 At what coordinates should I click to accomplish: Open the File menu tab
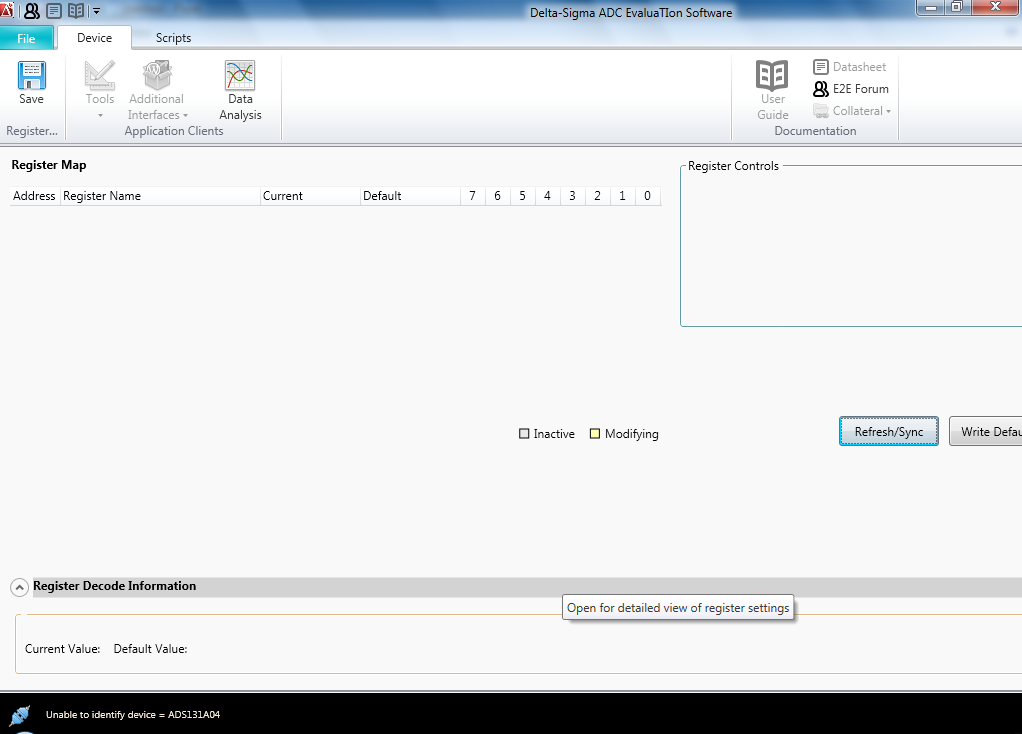point(26,38)
